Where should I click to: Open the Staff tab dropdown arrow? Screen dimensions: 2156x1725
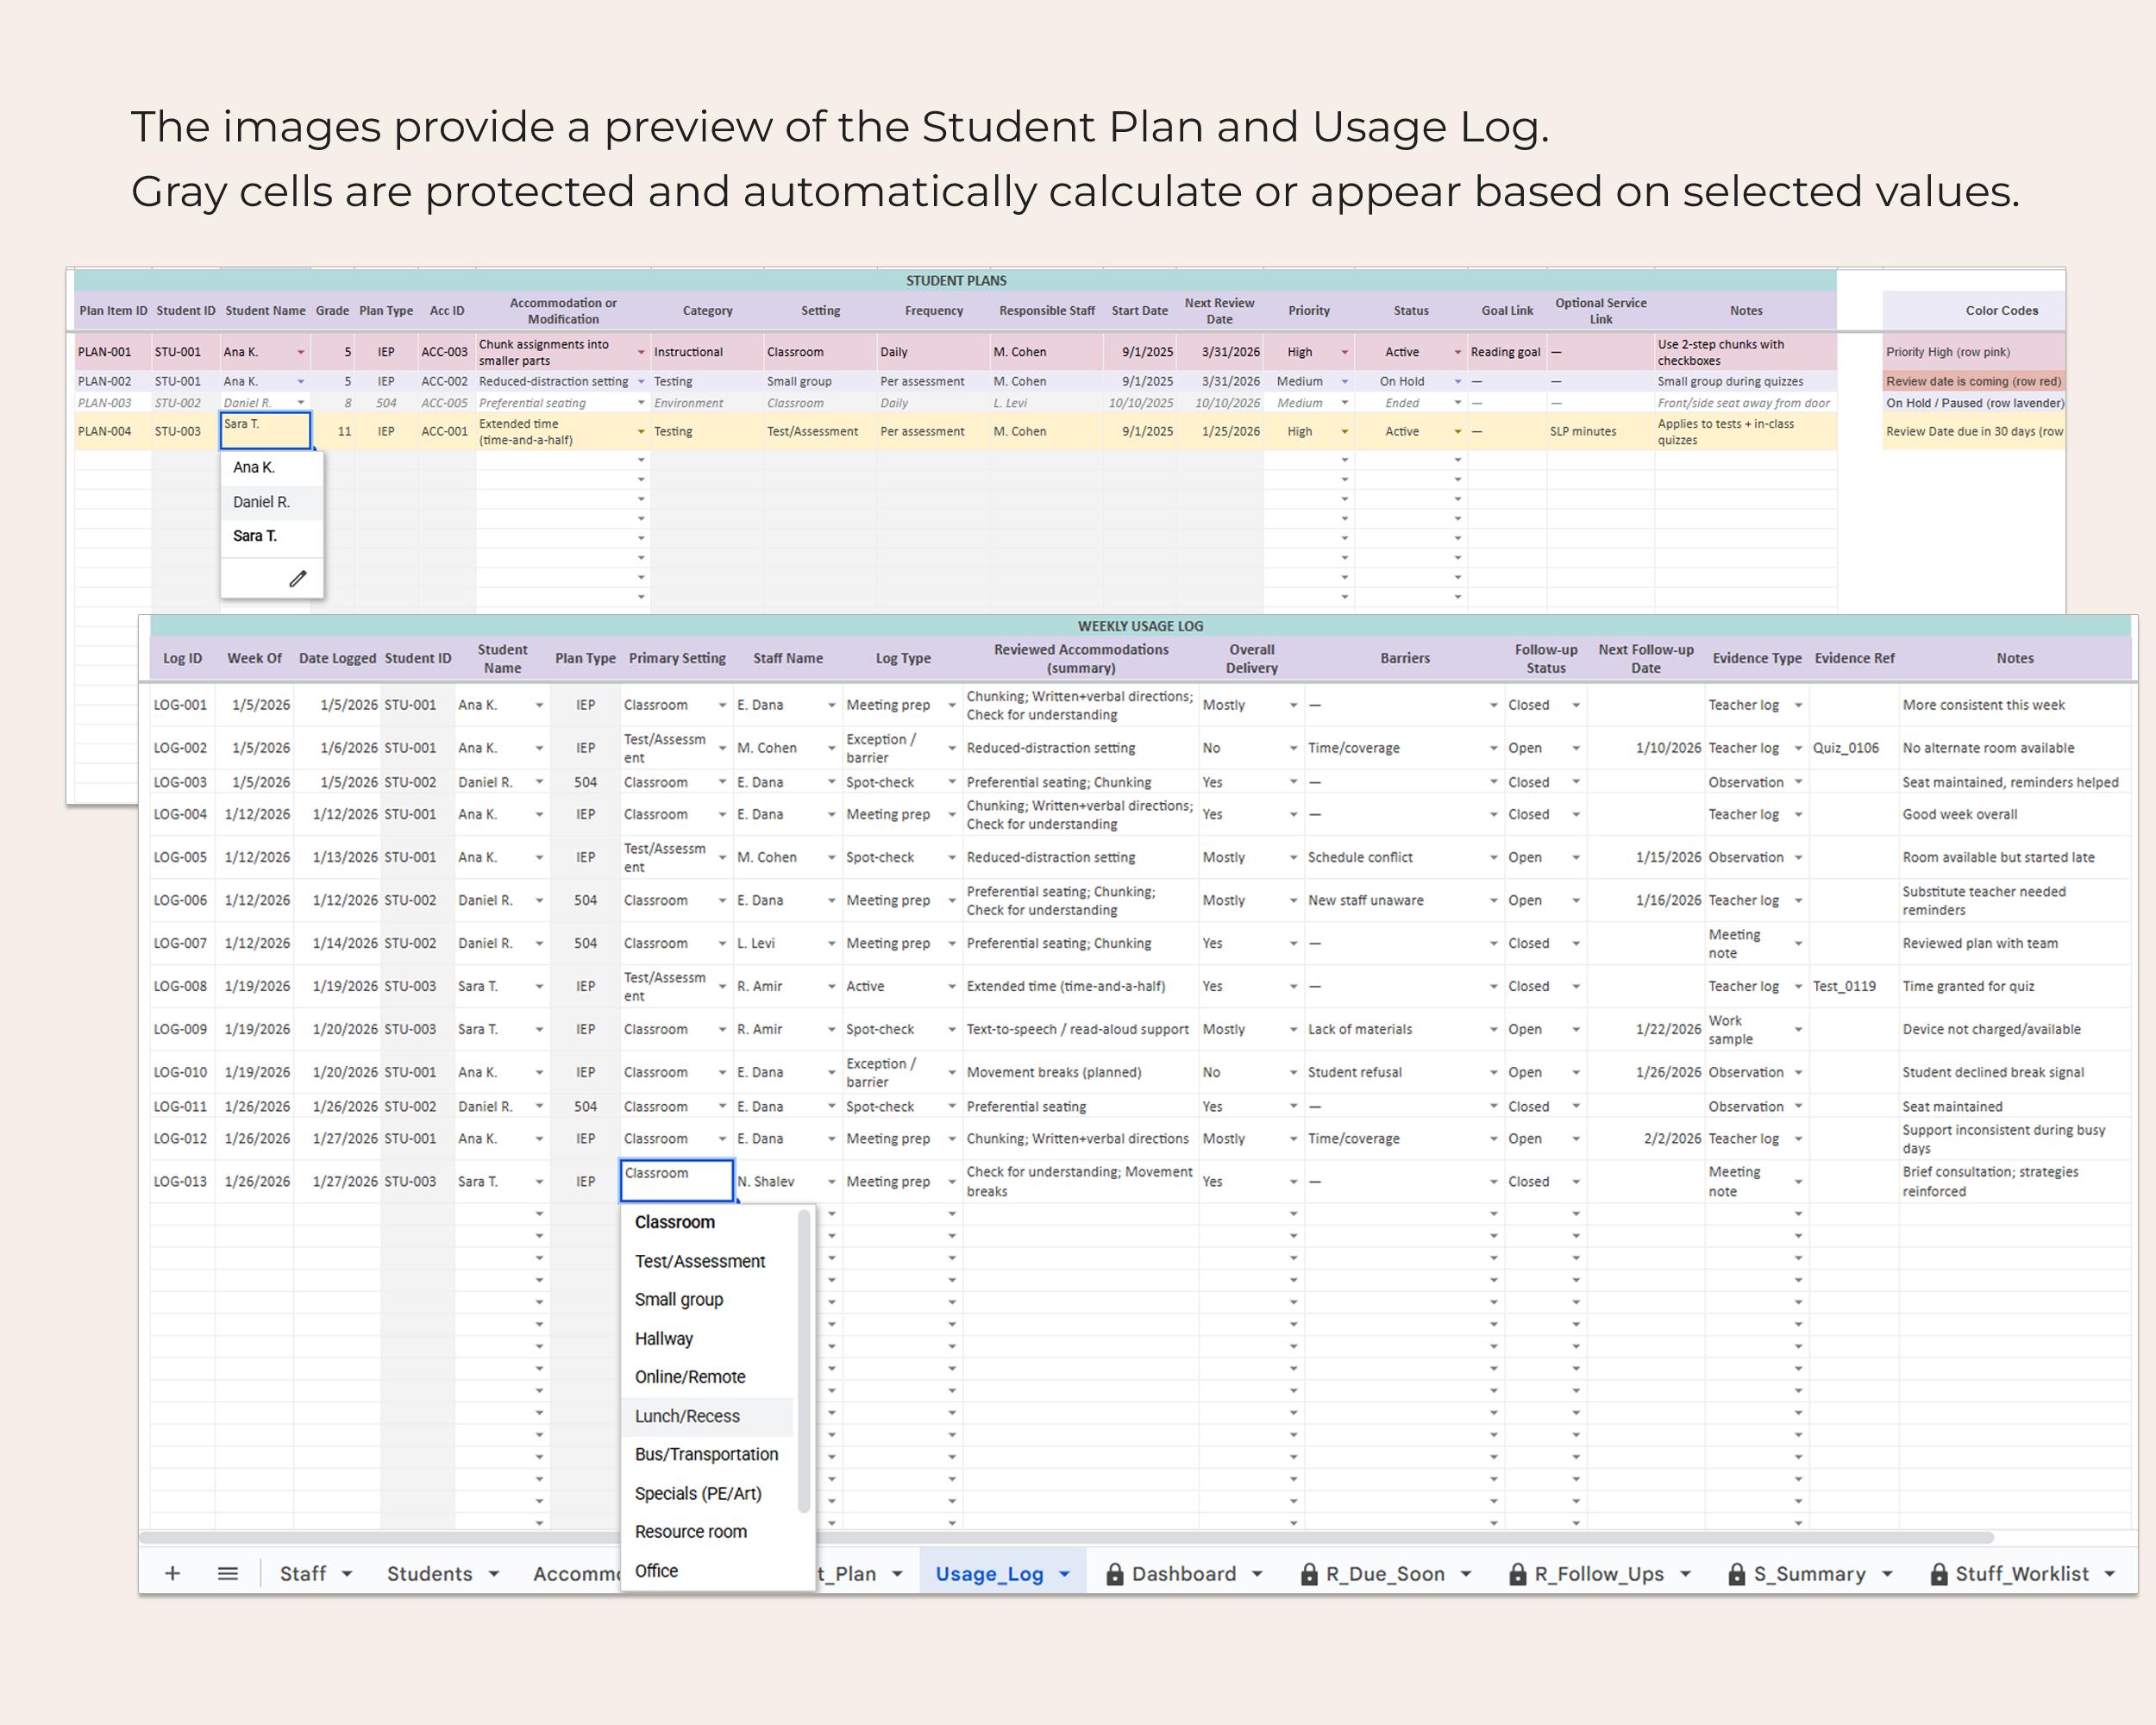347,1574
